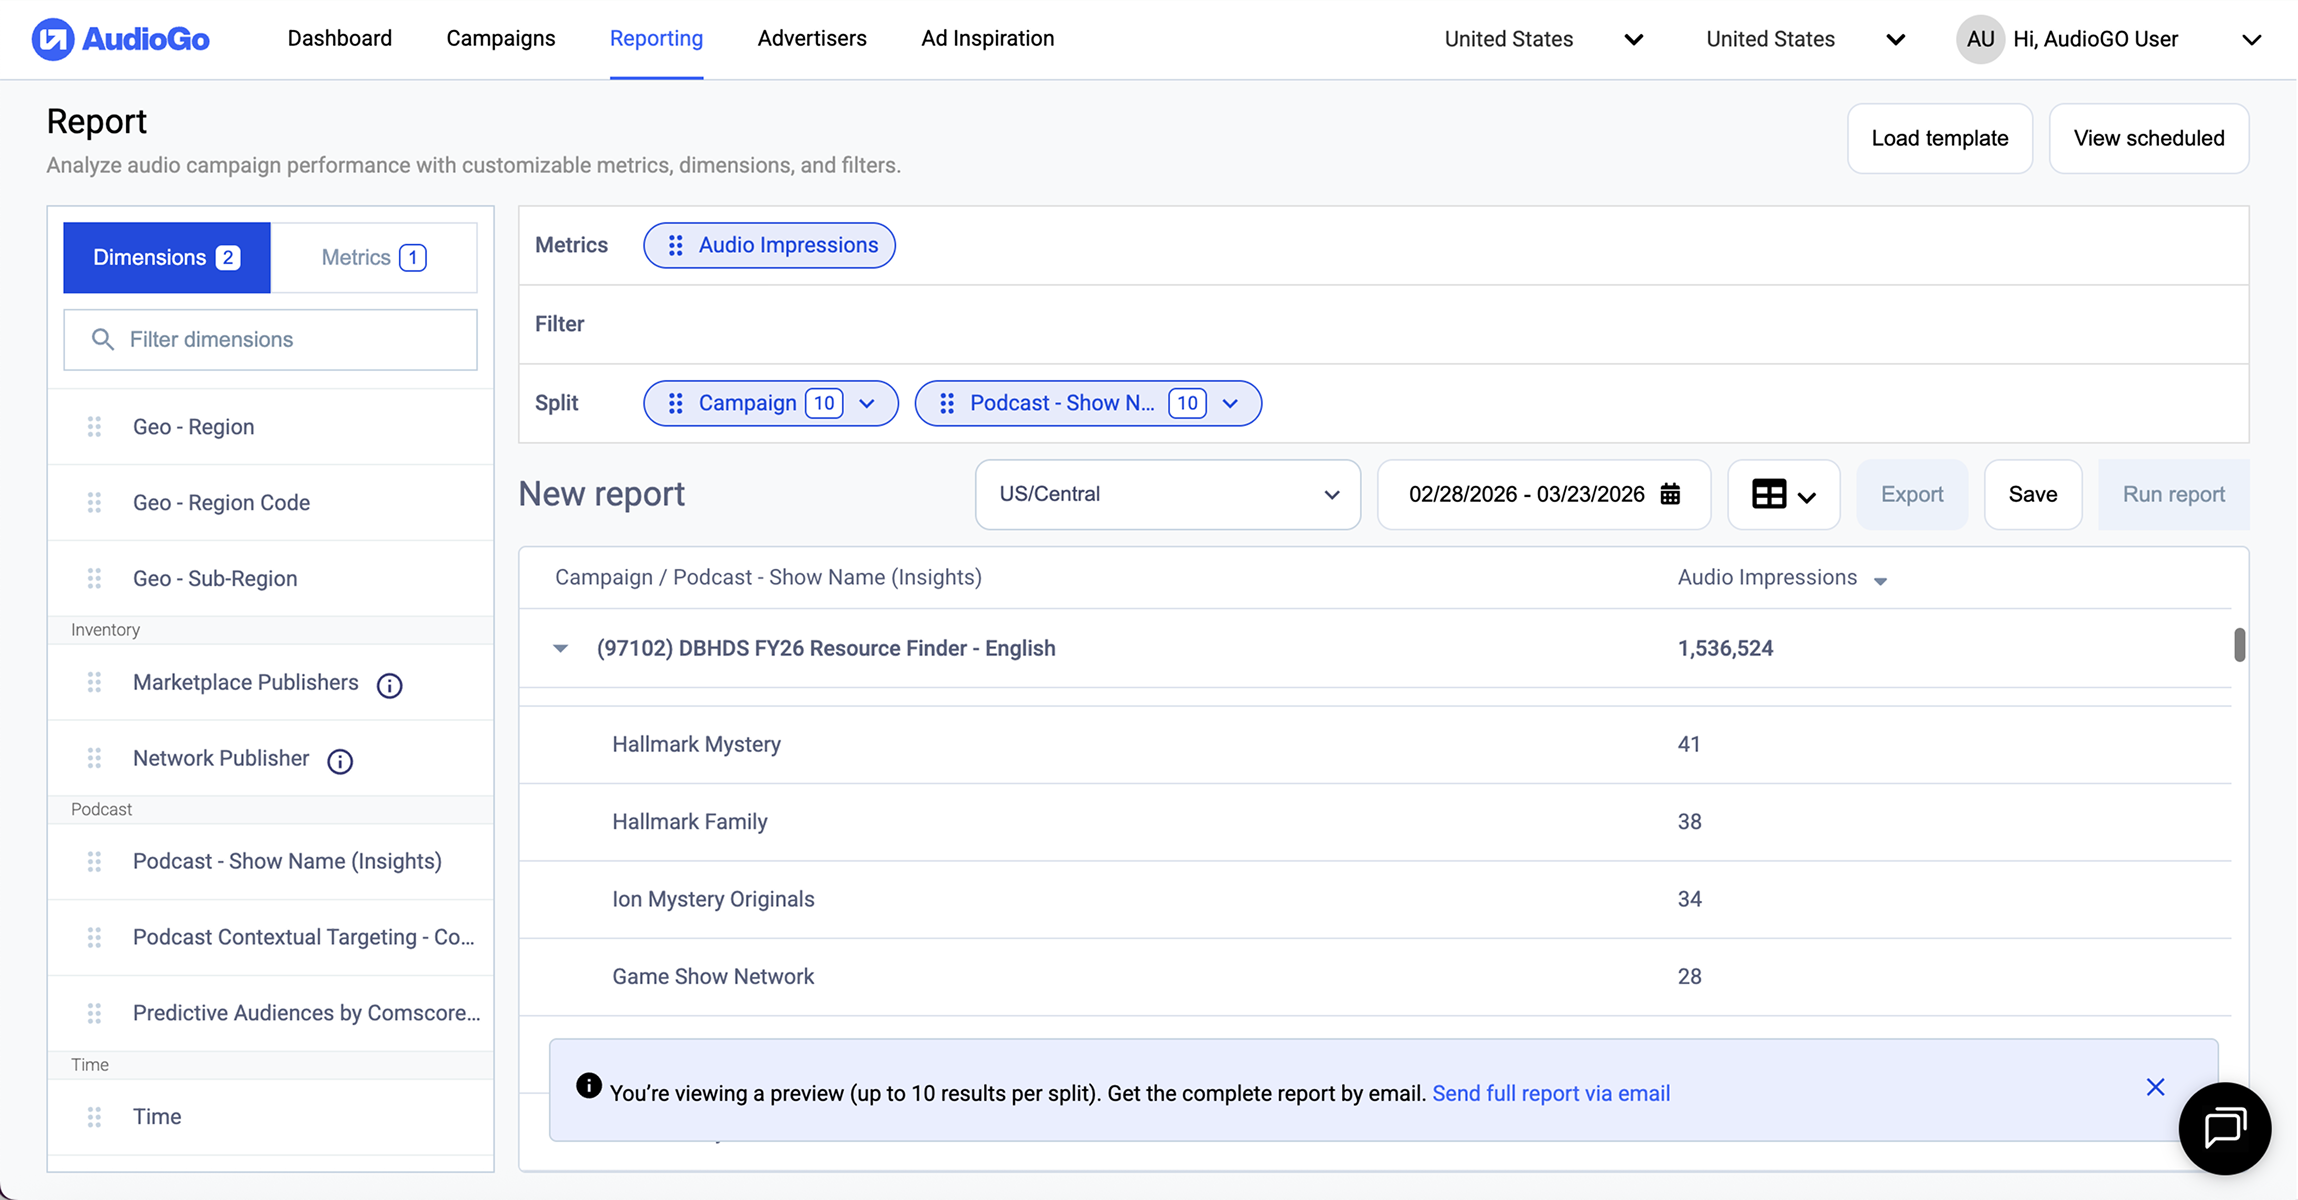Select the Ion Mystery Originals row
Screen dimensions: 2298x1200
point(1375,899)
